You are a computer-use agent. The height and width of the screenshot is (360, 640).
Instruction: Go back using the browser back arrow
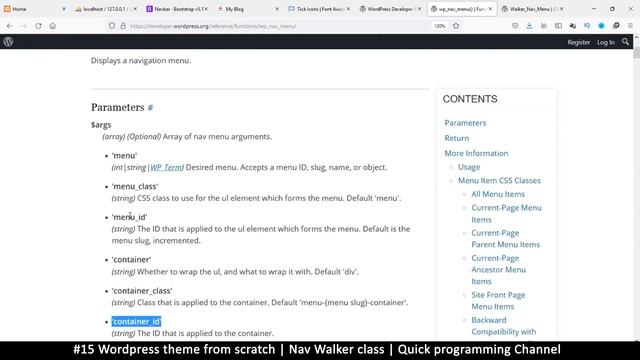tap(9, 26)
